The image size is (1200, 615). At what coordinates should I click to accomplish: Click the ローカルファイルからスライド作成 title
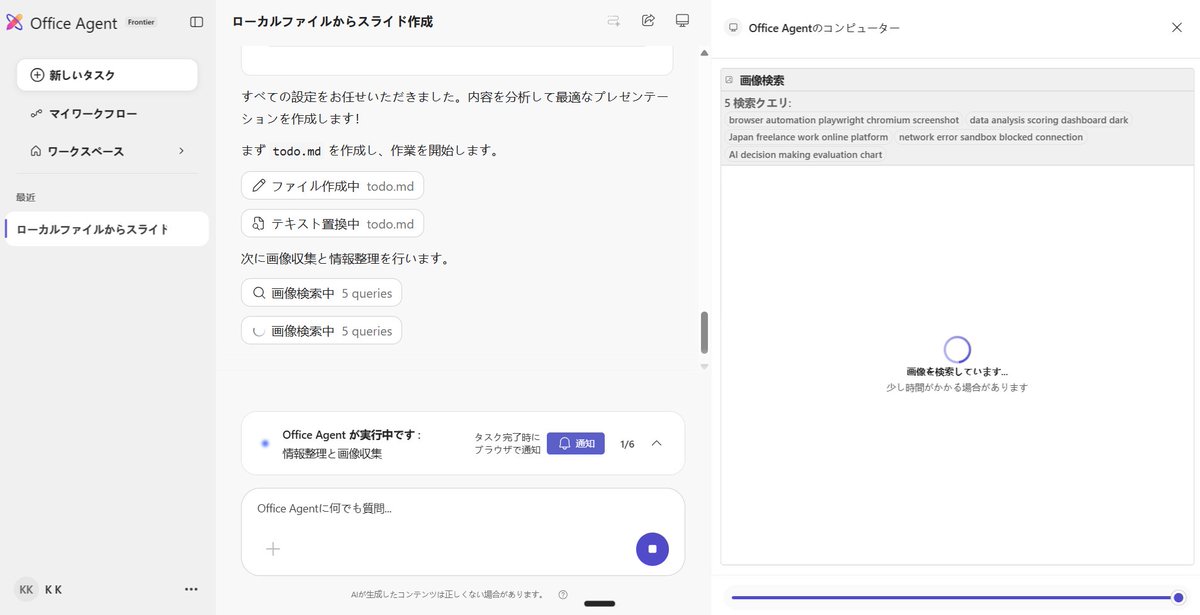(x=332, y=21)
